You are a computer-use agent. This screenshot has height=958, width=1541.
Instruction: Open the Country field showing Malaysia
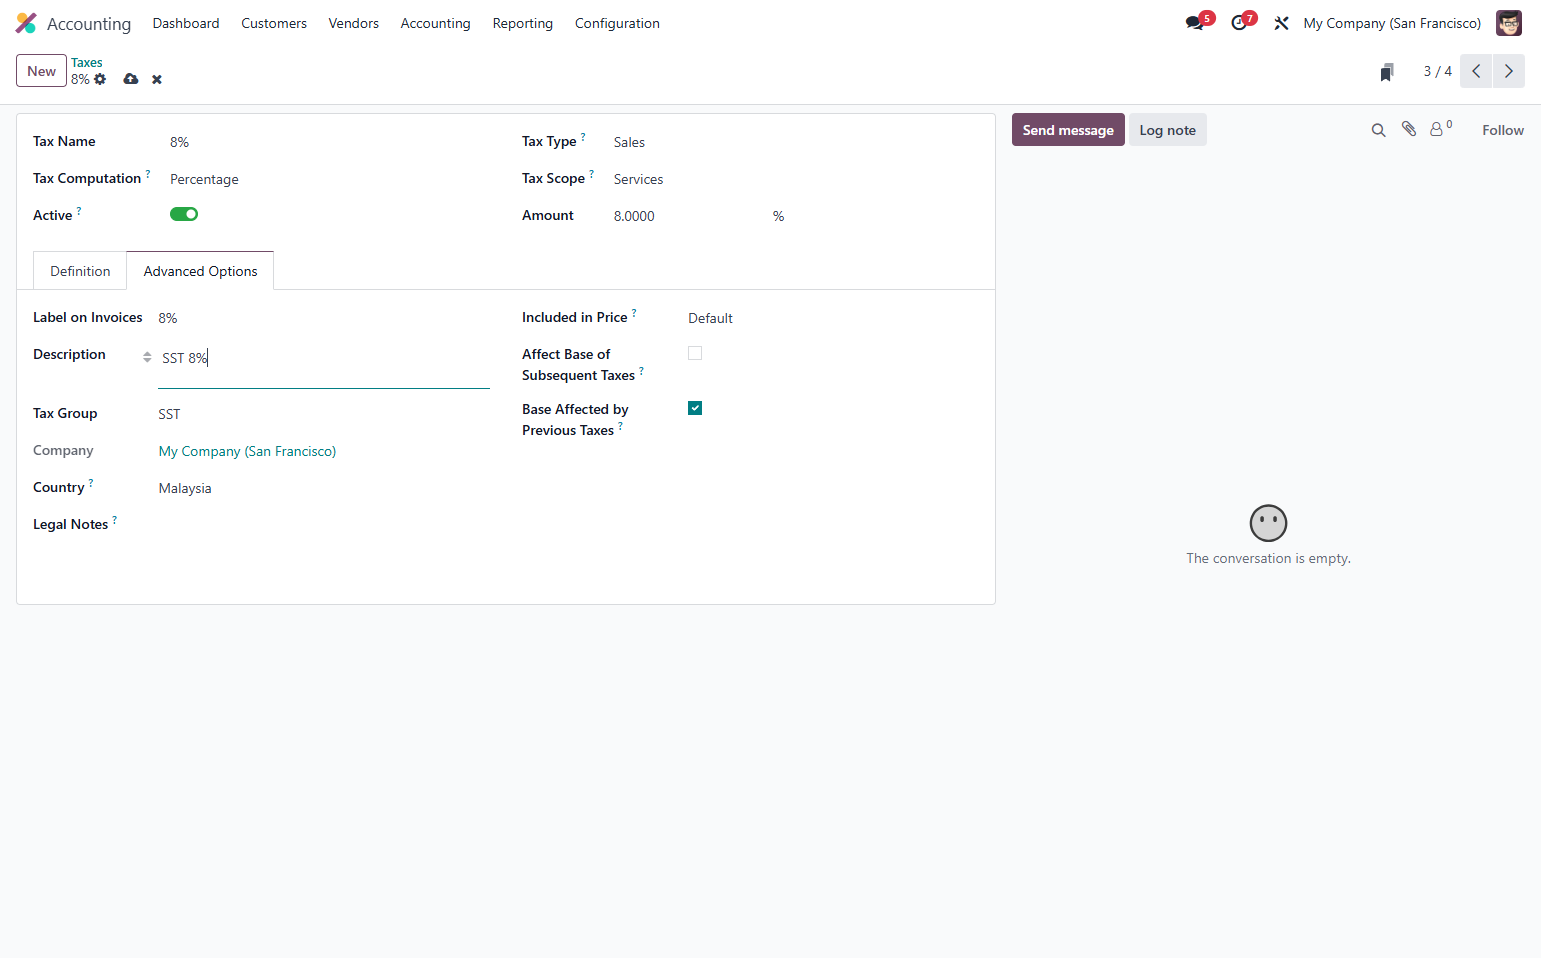pos(324,488)
